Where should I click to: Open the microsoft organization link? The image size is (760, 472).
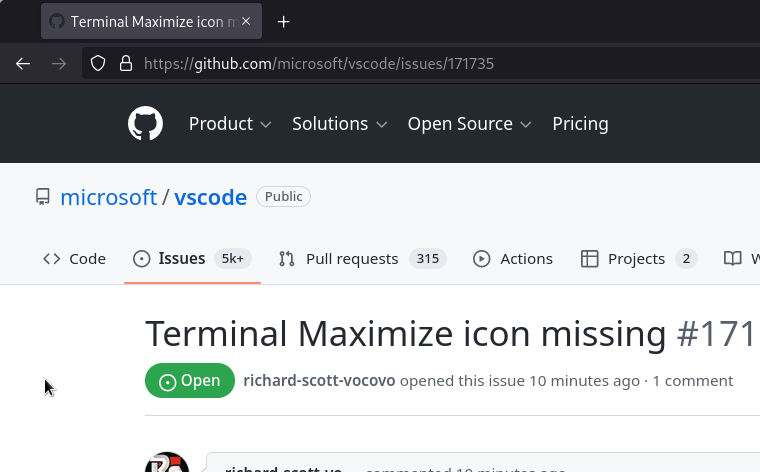click(x=109, y=197)
